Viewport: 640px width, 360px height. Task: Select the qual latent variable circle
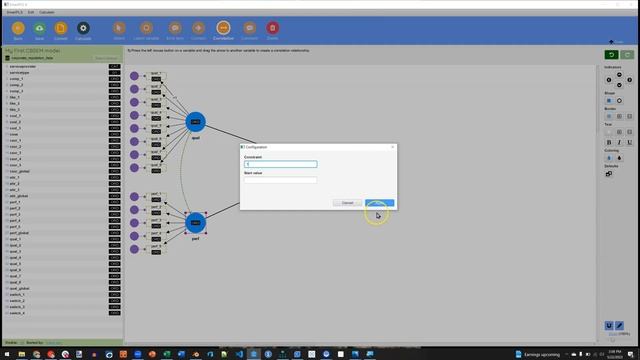coord(196,122)
